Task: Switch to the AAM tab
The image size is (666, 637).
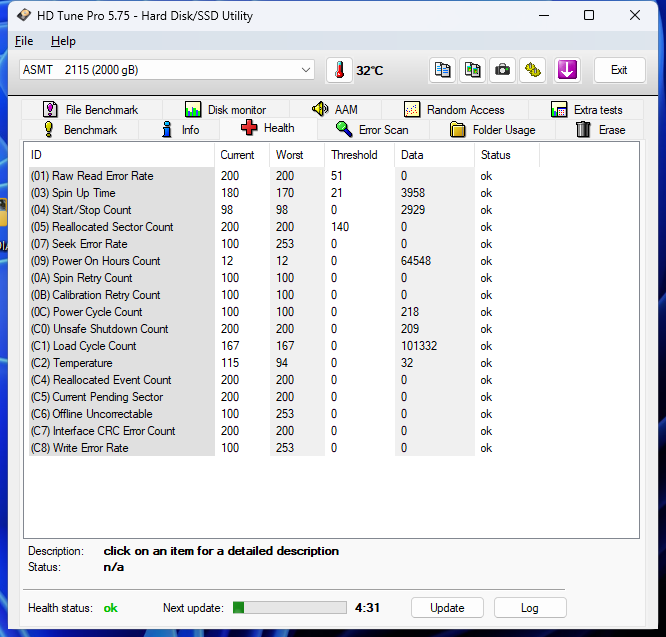Action: pos(335,110)
